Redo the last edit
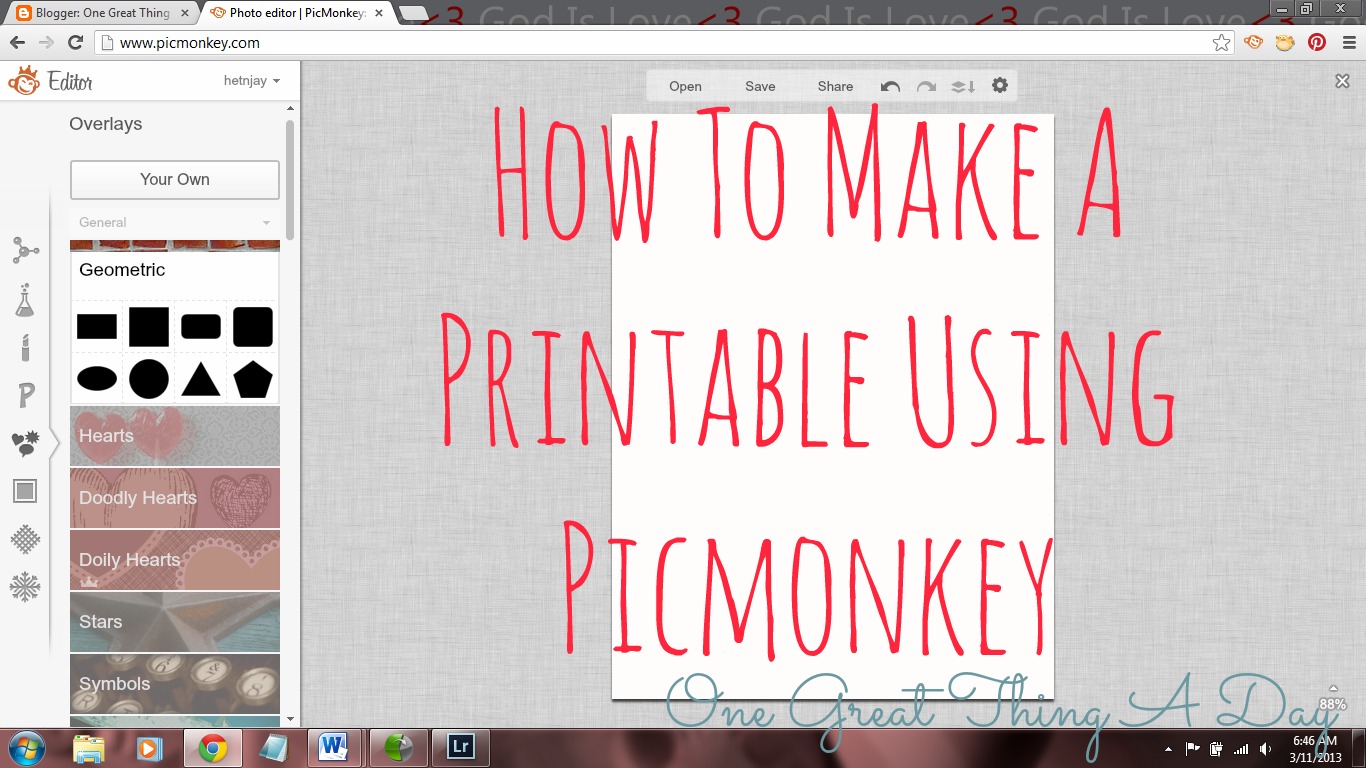The width and height of the screenshot is (1366, 768). tap(926, 86)
